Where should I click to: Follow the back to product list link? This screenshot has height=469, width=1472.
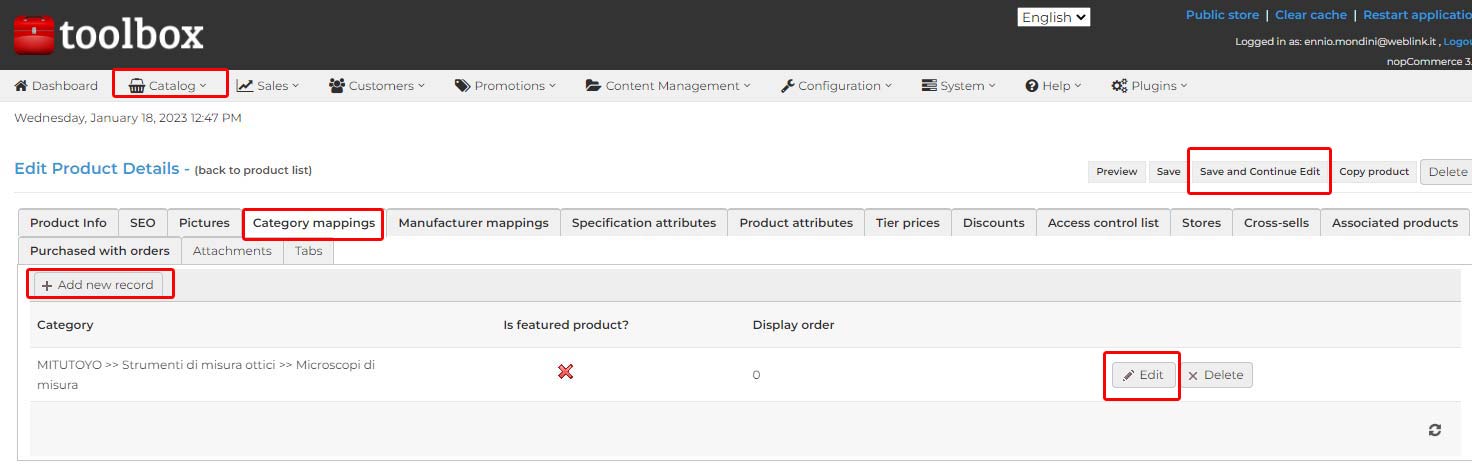(253, 170)
